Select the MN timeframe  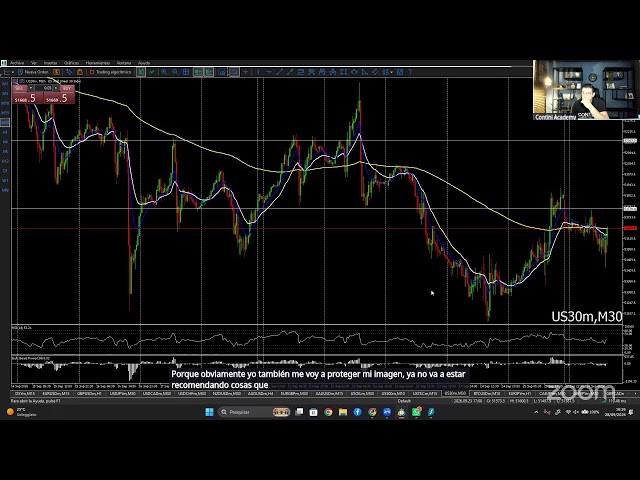tap(5, 190)
